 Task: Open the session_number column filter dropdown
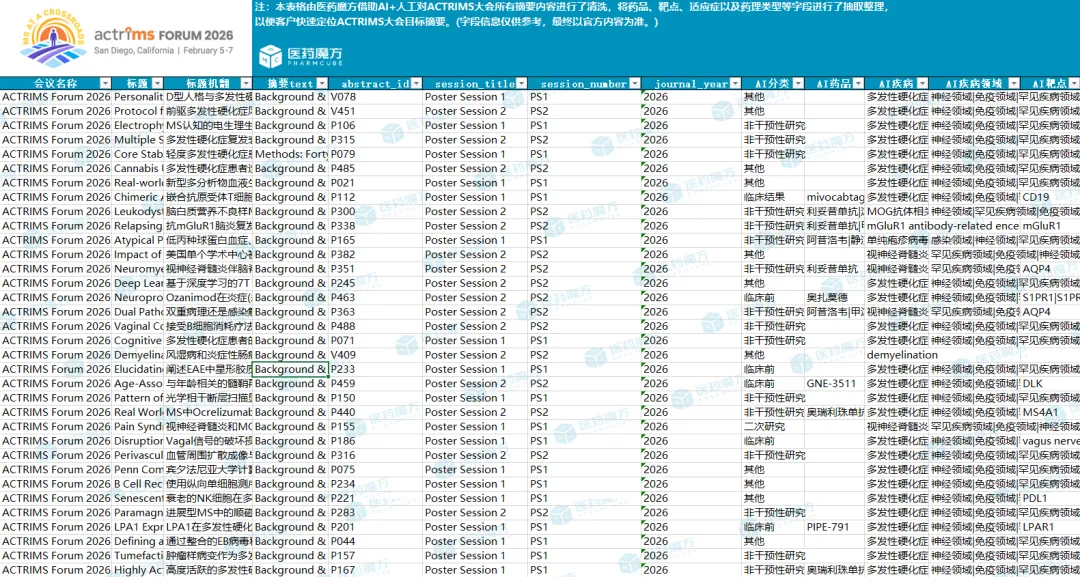634,83
